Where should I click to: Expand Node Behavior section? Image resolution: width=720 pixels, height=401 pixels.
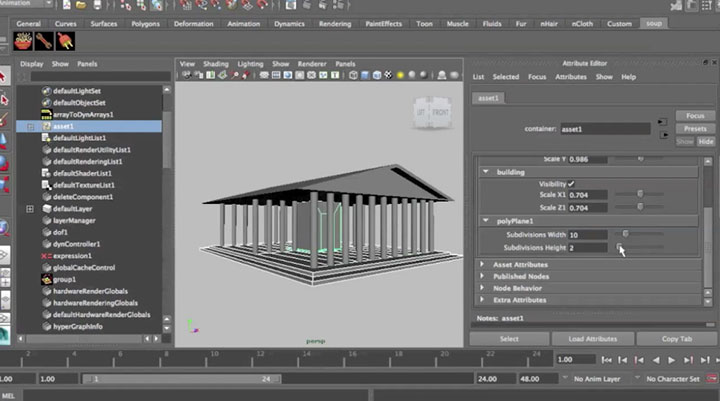482,288
